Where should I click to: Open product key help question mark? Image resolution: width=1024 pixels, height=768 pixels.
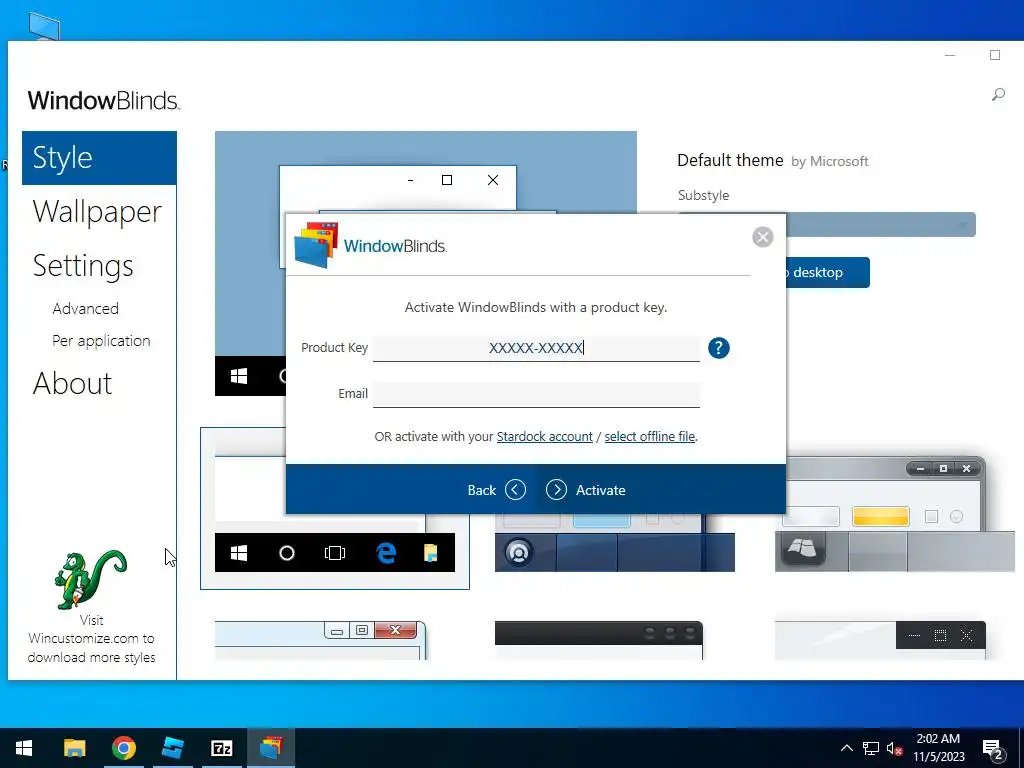click(x=718, y=348)
